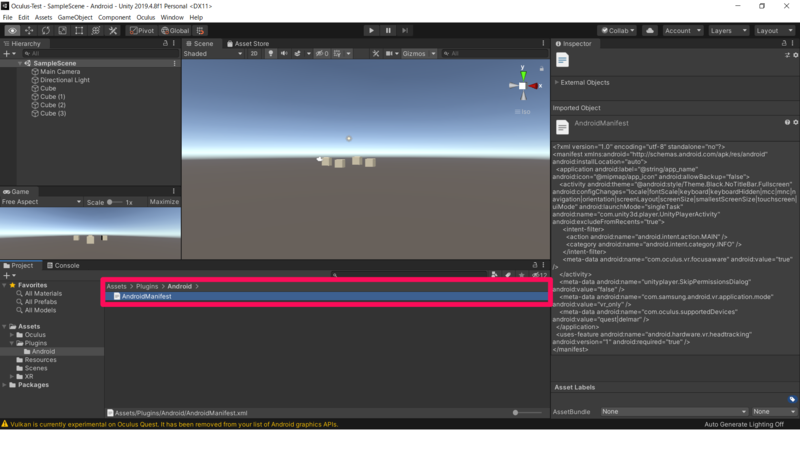This screenshot has width=800, height=472.
Task: Open the Free Aspect dropdown in Game view
Action: pos(41,202)
